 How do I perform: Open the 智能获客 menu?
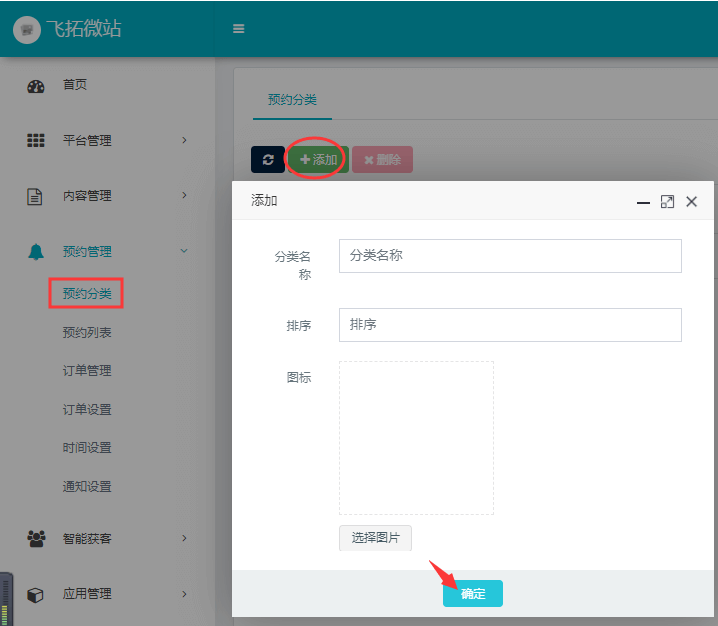87,539
